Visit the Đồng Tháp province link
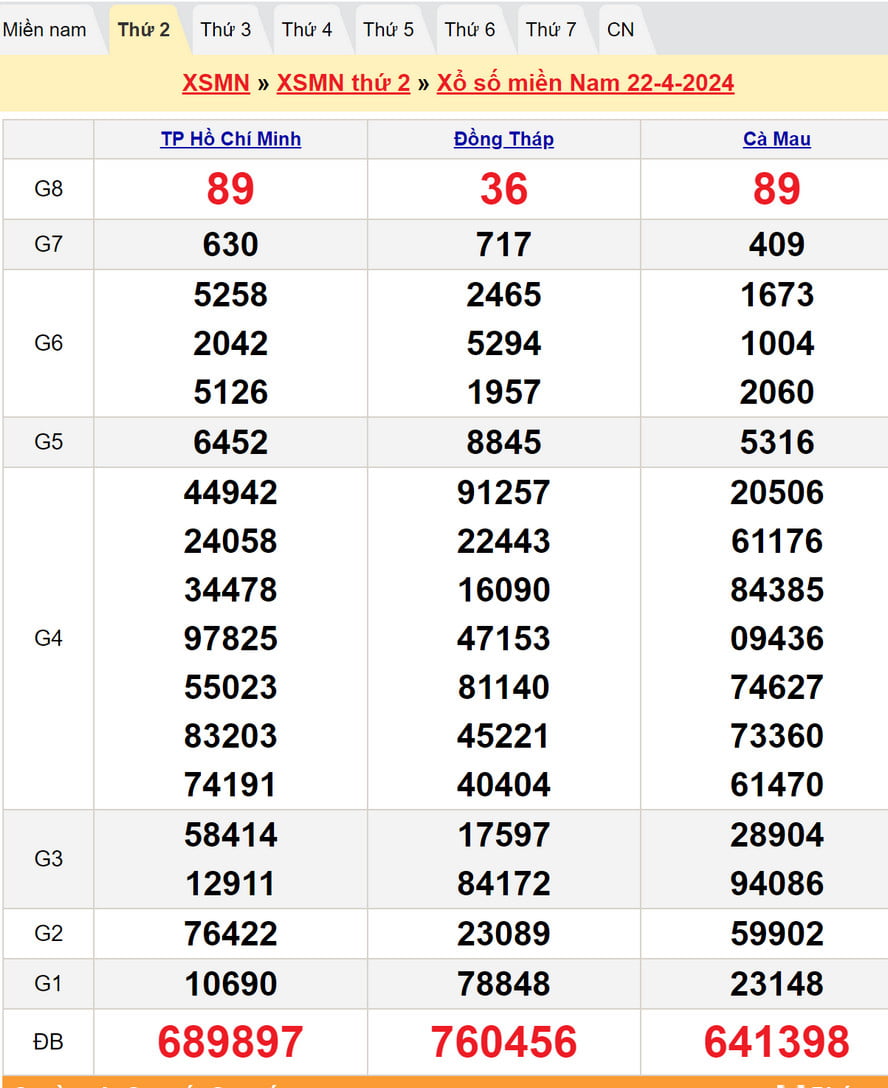This screenshot has height=1088, width=888. tap(503, 140)
